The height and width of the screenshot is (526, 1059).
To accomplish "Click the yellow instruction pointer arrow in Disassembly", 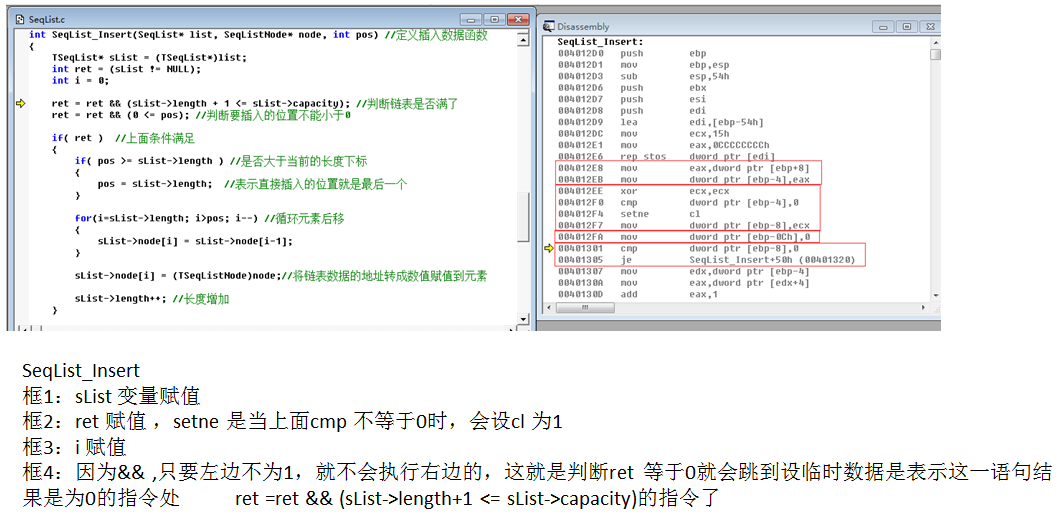I will [548, 248].
